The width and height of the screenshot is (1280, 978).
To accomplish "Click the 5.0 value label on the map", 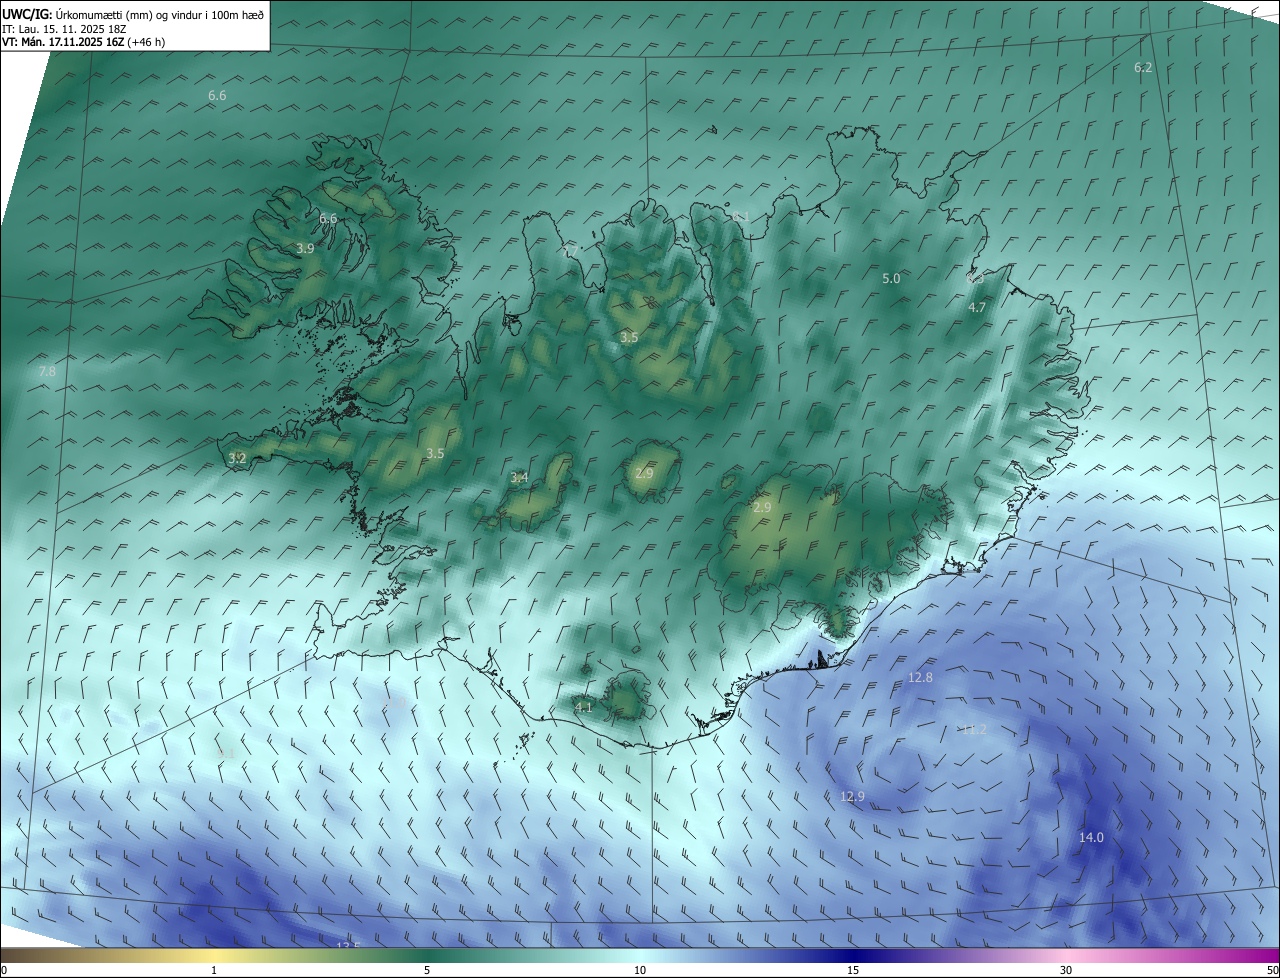I will [891, 278].
